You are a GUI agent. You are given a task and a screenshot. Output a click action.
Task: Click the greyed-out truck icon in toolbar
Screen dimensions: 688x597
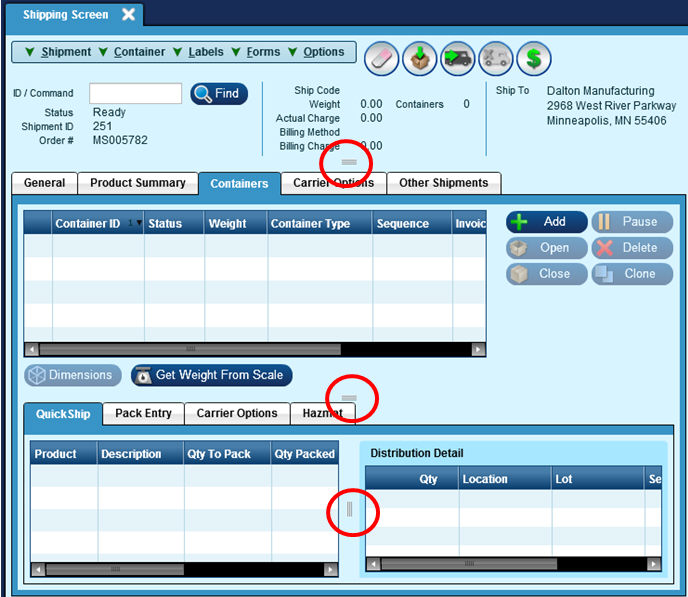[x=496, y=58]
